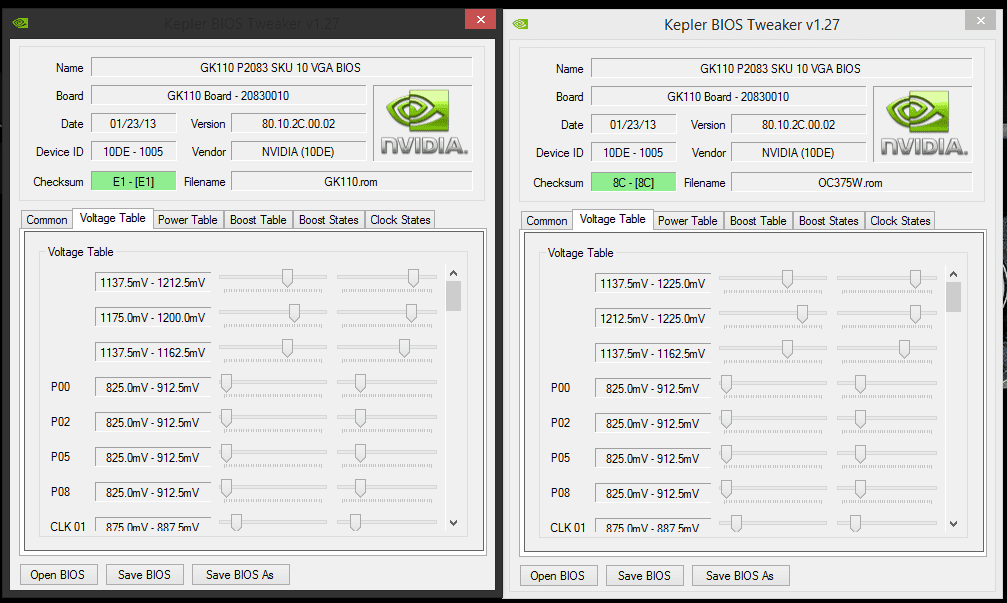Click the NVIDIA logo image in the right window
Viewport: 1007px width, 603px height.
click(923, 124)
